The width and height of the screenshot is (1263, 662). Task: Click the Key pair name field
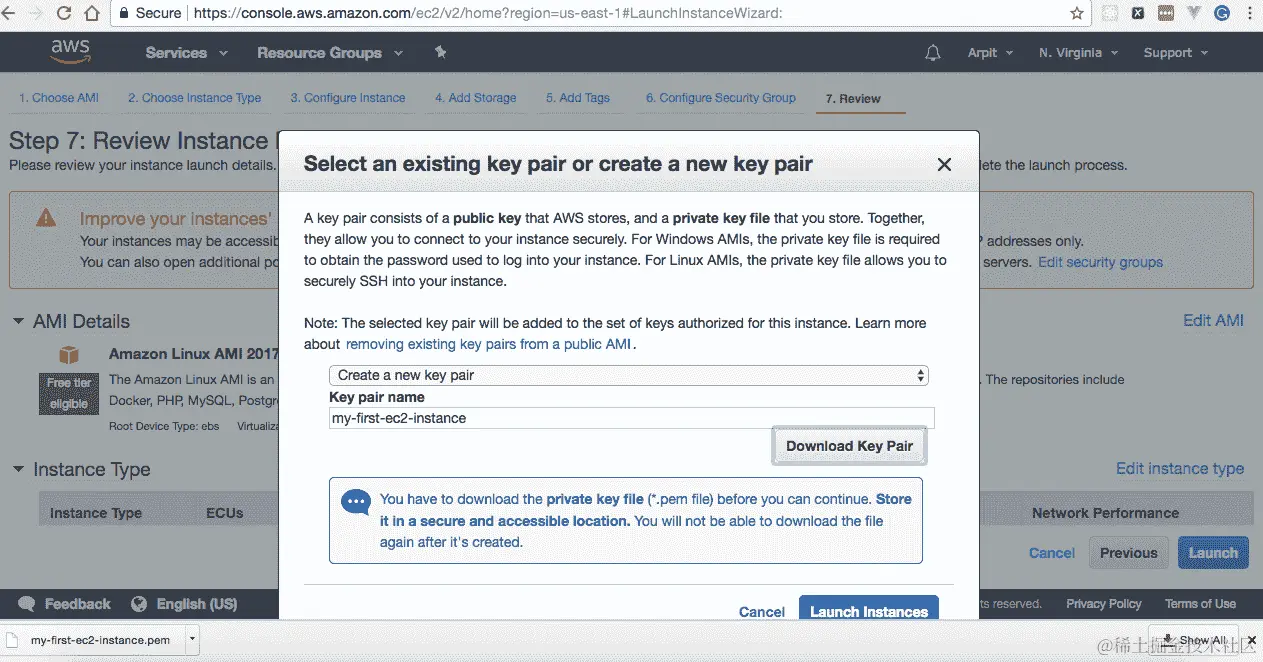631,418
